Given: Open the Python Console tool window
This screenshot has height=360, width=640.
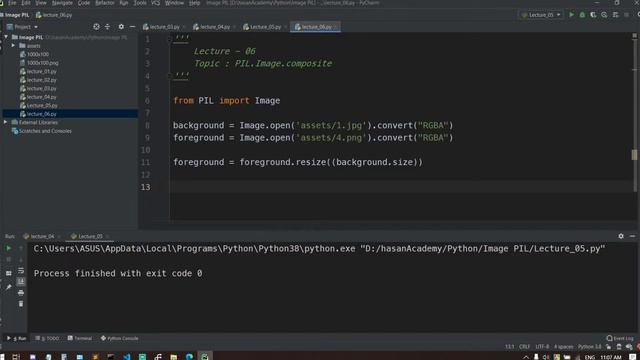Looking at the screenshot, I should [120, 338].
